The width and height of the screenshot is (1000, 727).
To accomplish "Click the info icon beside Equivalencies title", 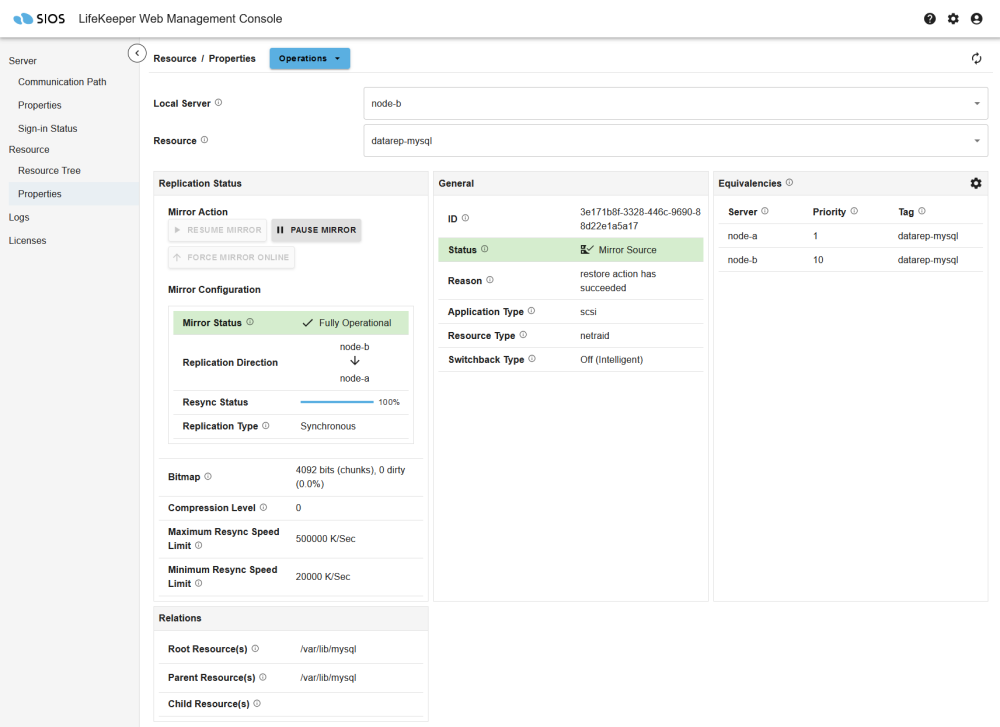I will (x=790, y=182).
